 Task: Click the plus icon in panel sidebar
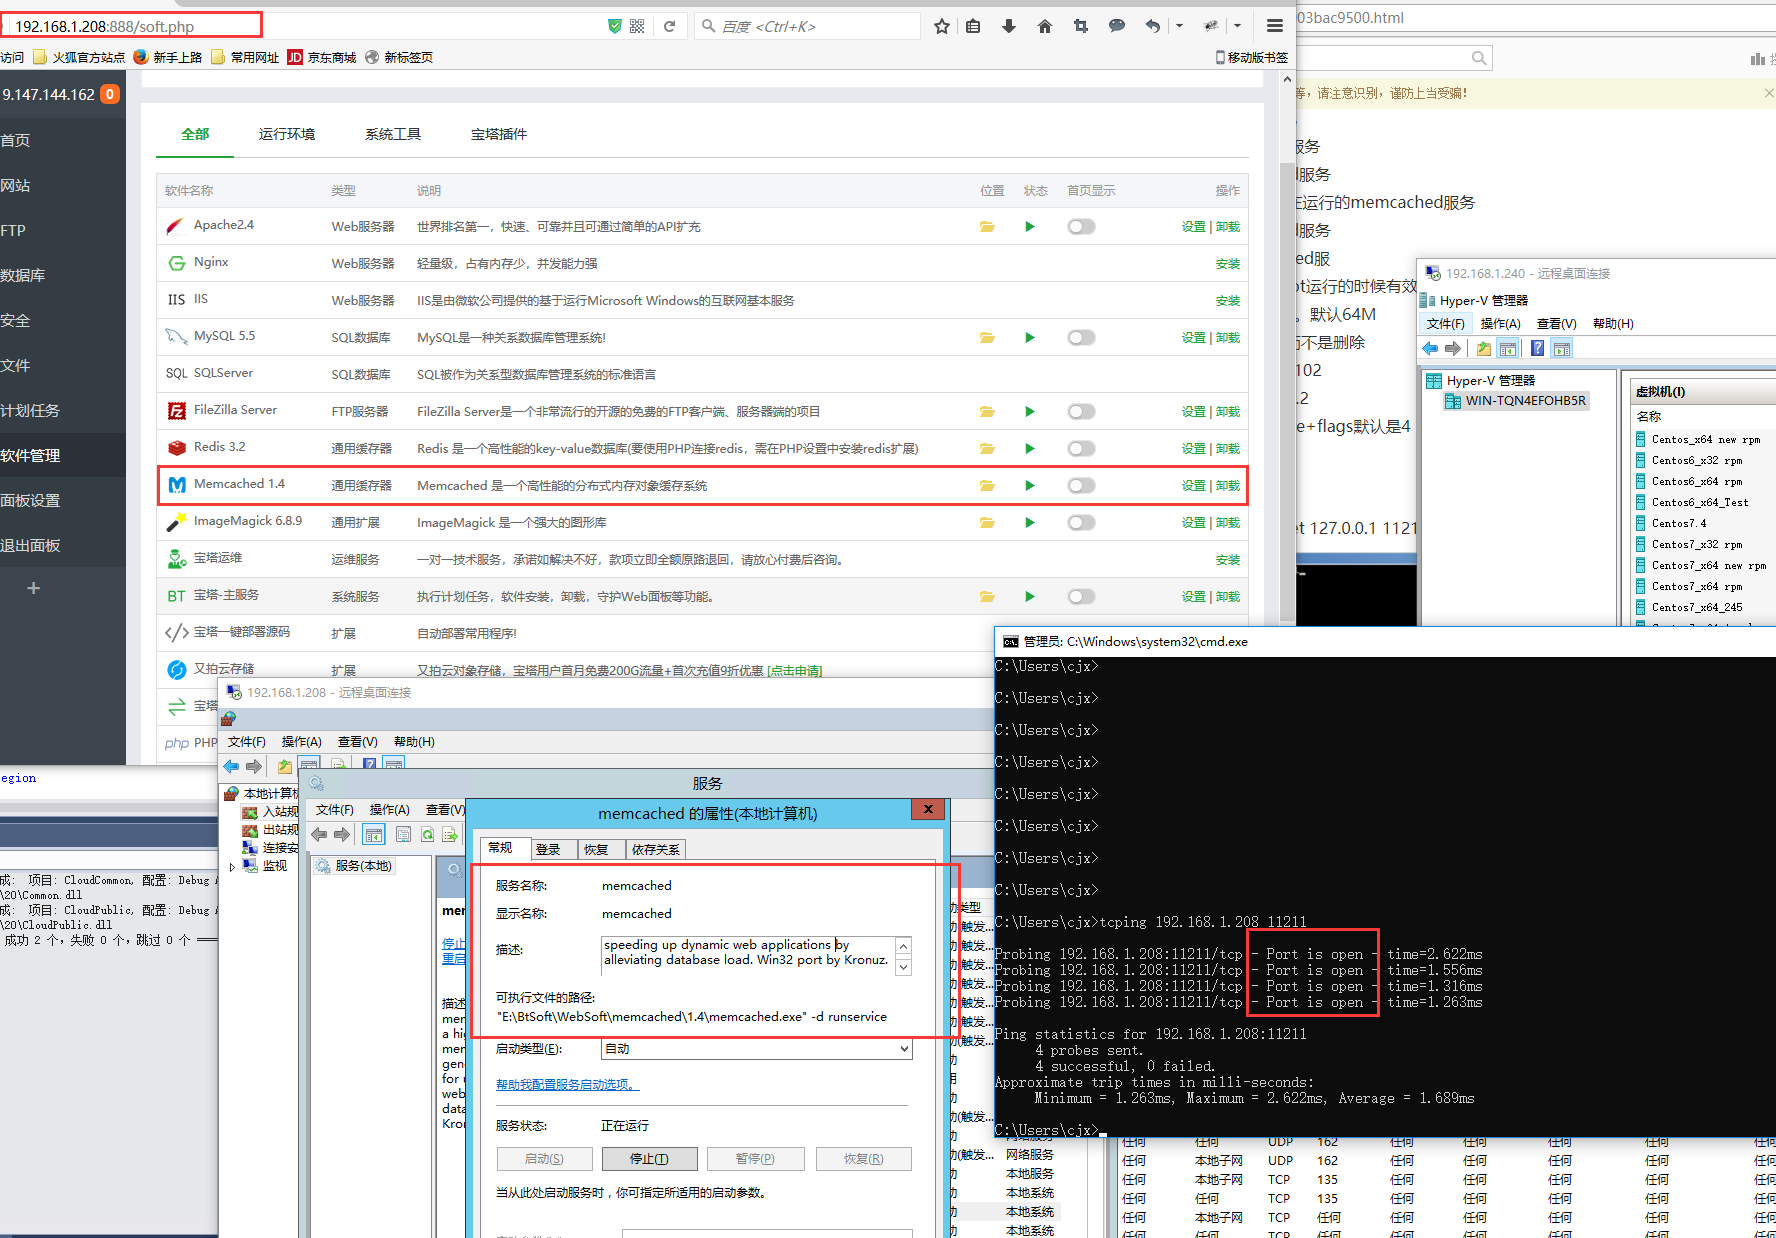click(x=33, y=588)
